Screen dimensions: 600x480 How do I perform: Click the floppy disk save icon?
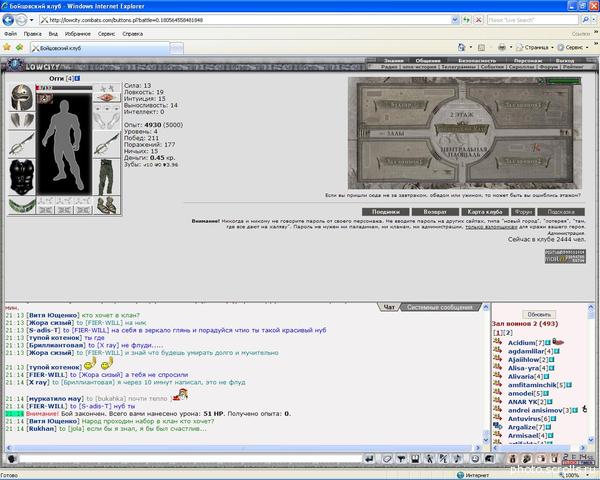tap(415, 459)
